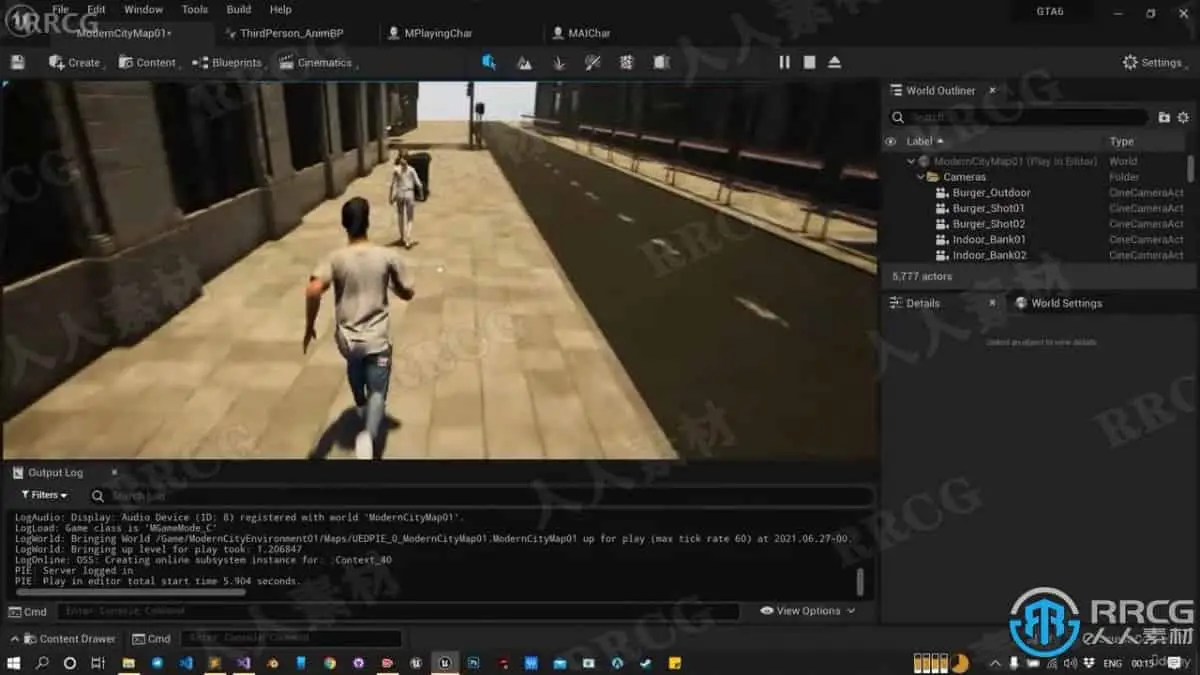The width and height of the screenshot is (1200, 675).
Task: Open the Create dropdown
Action: pos(77,62)
